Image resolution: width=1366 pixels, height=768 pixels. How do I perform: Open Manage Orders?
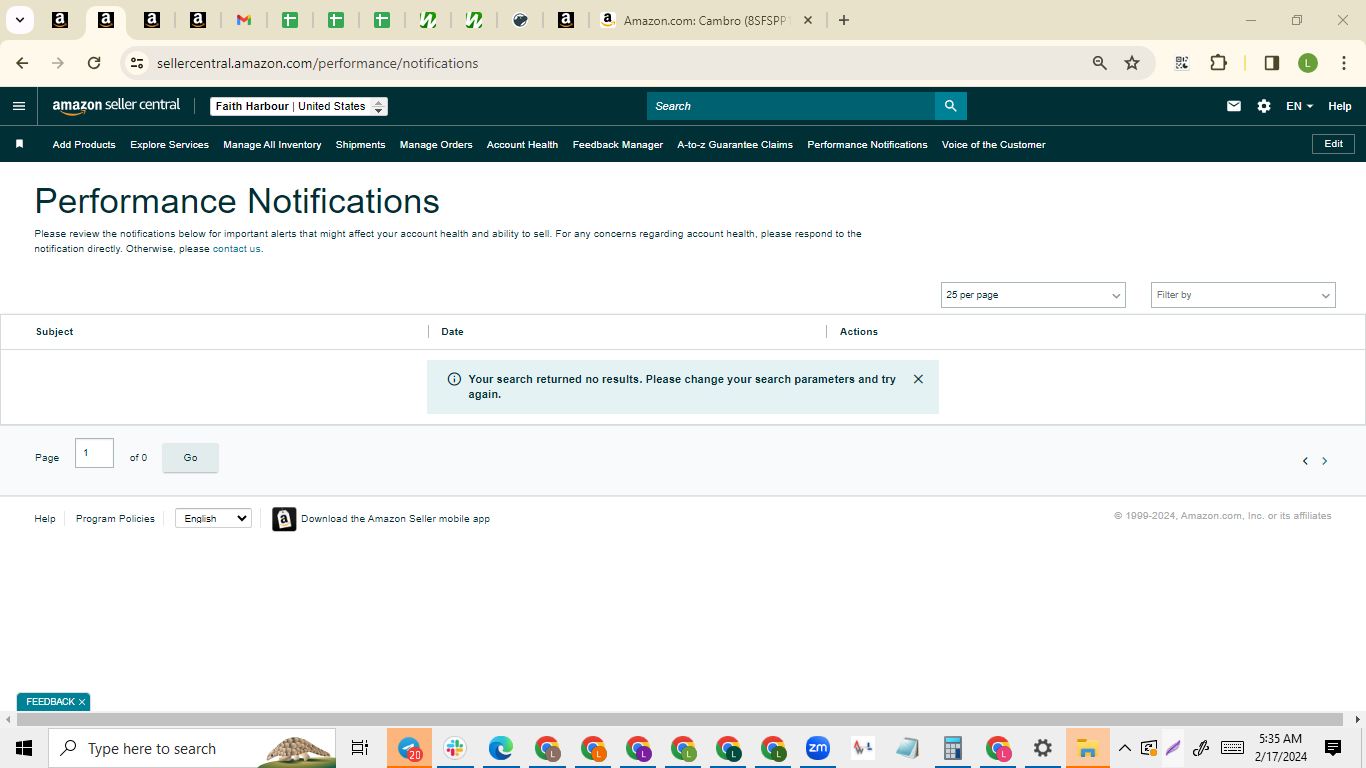[436, 145]
